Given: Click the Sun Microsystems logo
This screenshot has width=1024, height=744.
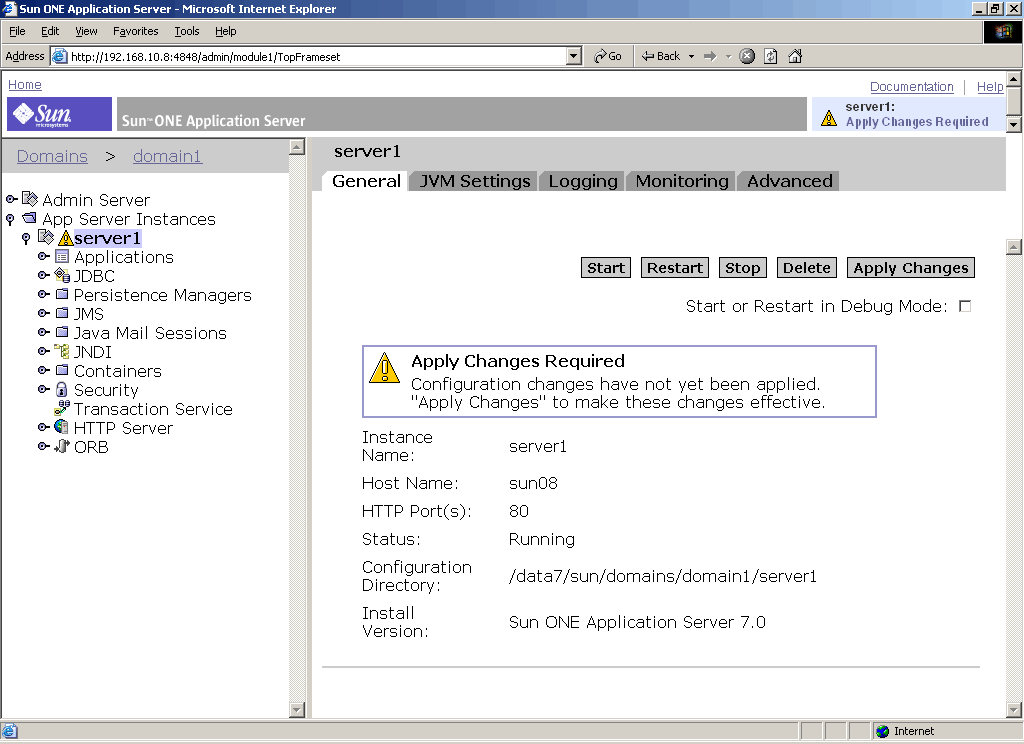Looking at the screenshot, I should 59,114.
